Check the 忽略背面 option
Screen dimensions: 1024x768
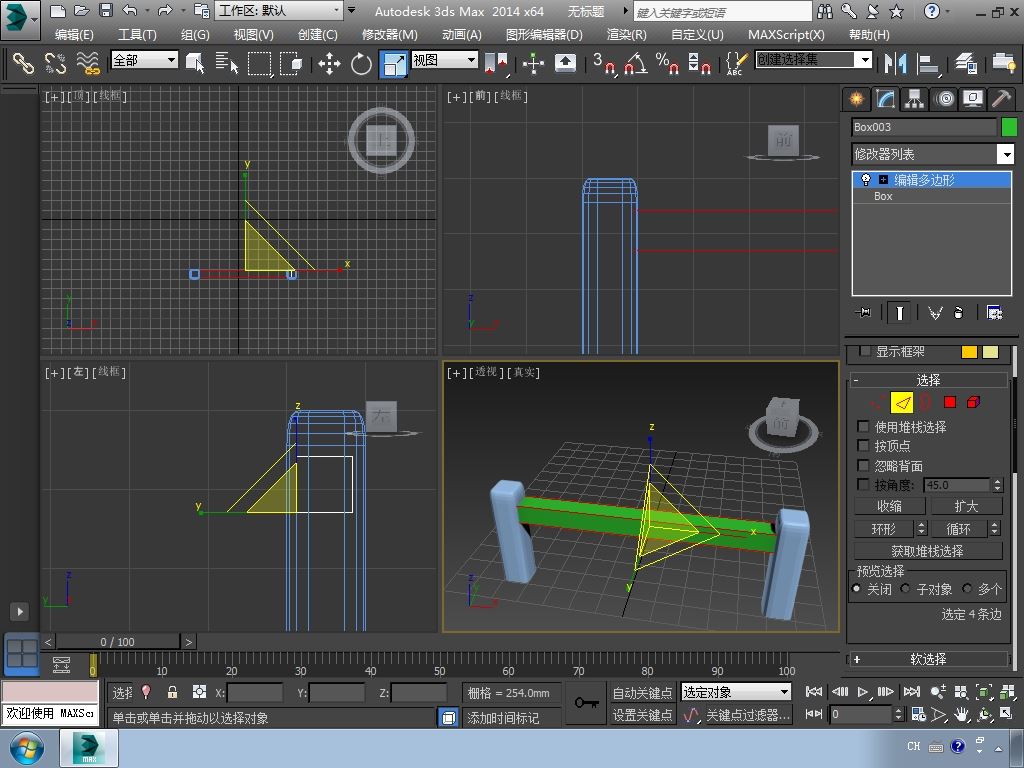click(x=864, y=466)
